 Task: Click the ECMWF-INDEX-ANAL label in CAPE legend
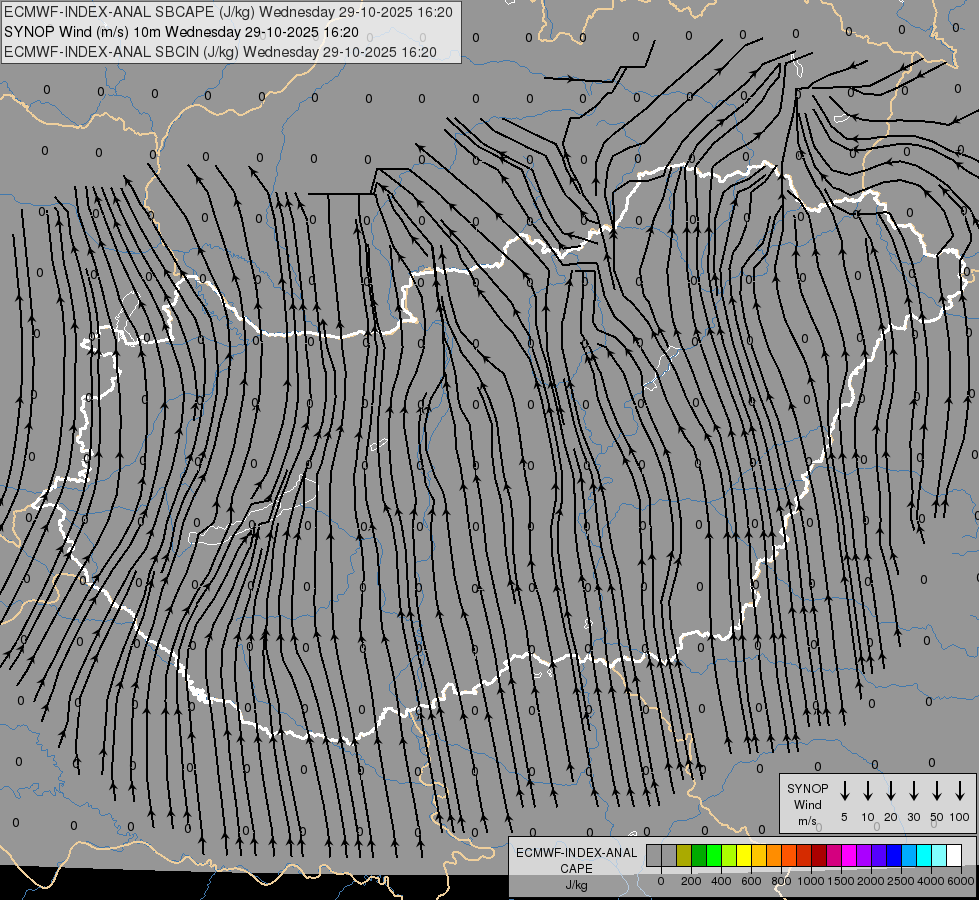pyautogui.click(x=576, y=853)
